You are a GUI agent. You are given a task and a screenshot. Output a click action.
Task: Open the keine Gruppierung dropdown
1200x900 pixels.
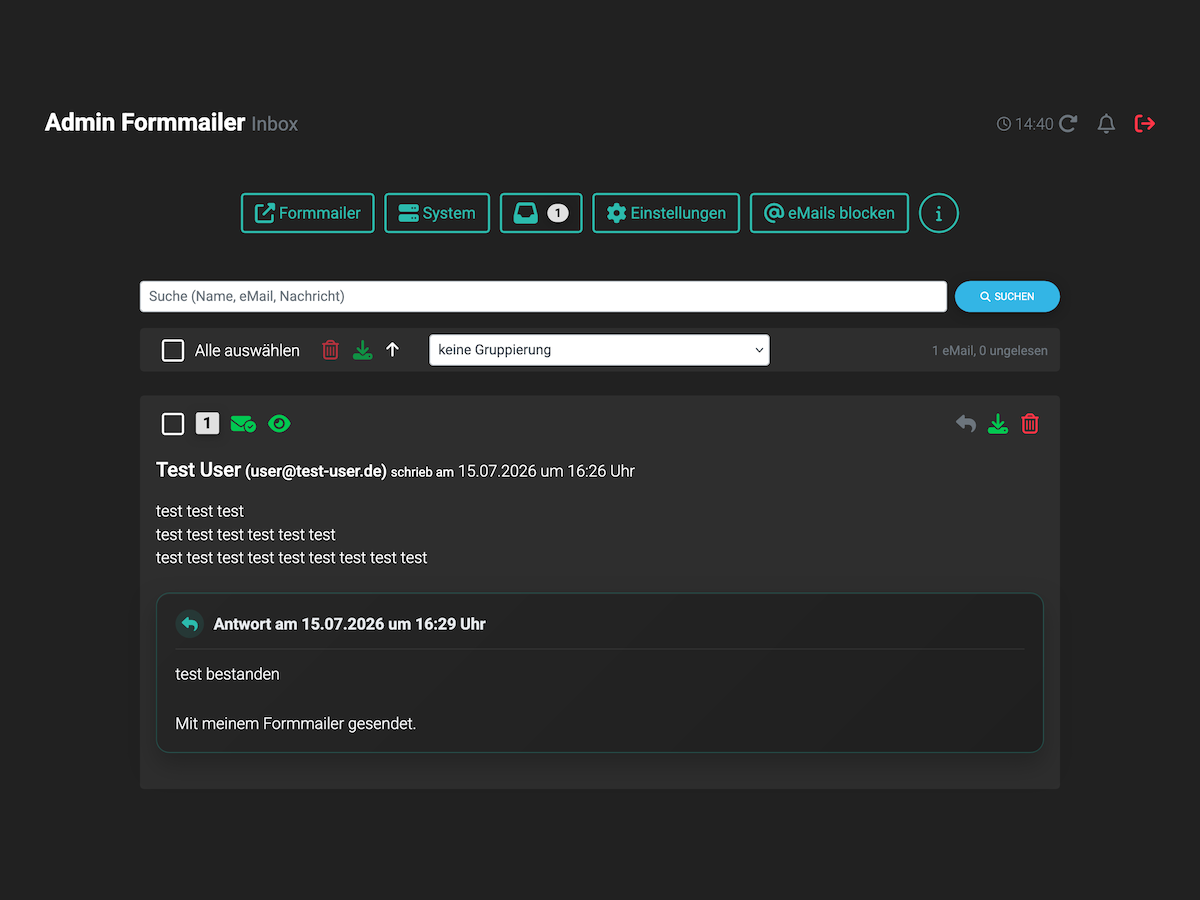click(x=599, y=350)
